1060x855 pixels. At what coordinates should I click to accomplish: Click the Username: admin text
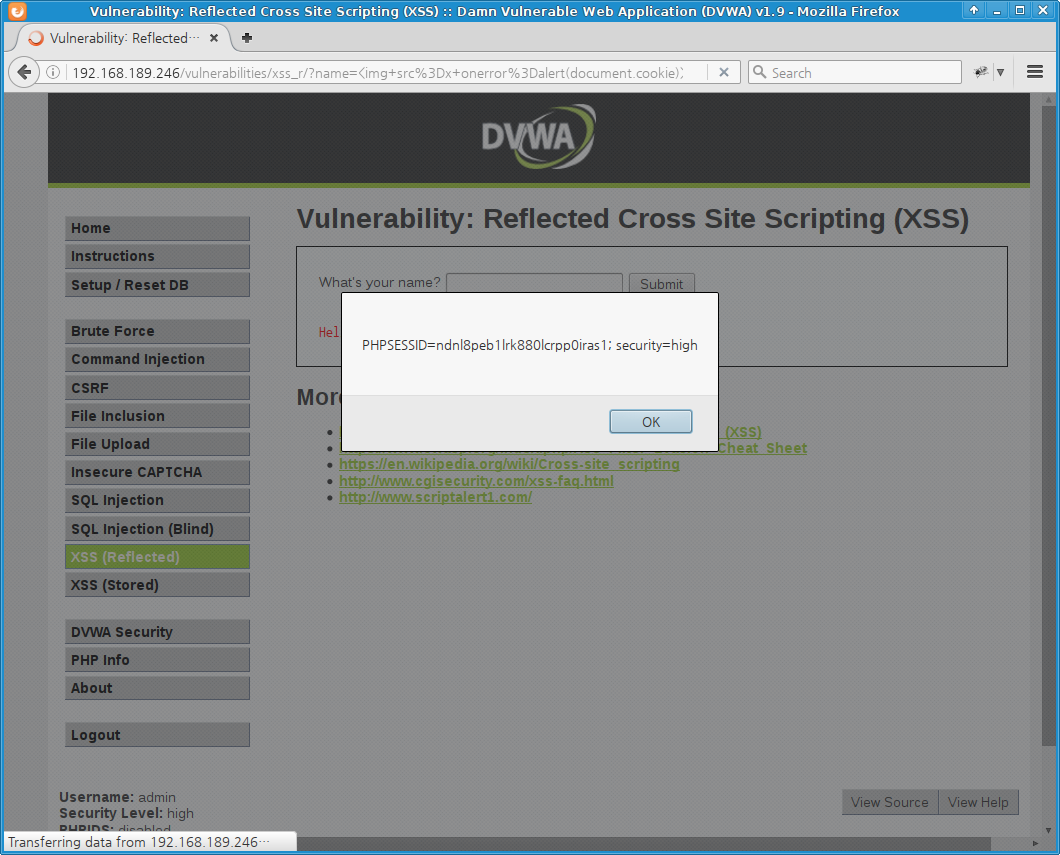tap(118, 798)
